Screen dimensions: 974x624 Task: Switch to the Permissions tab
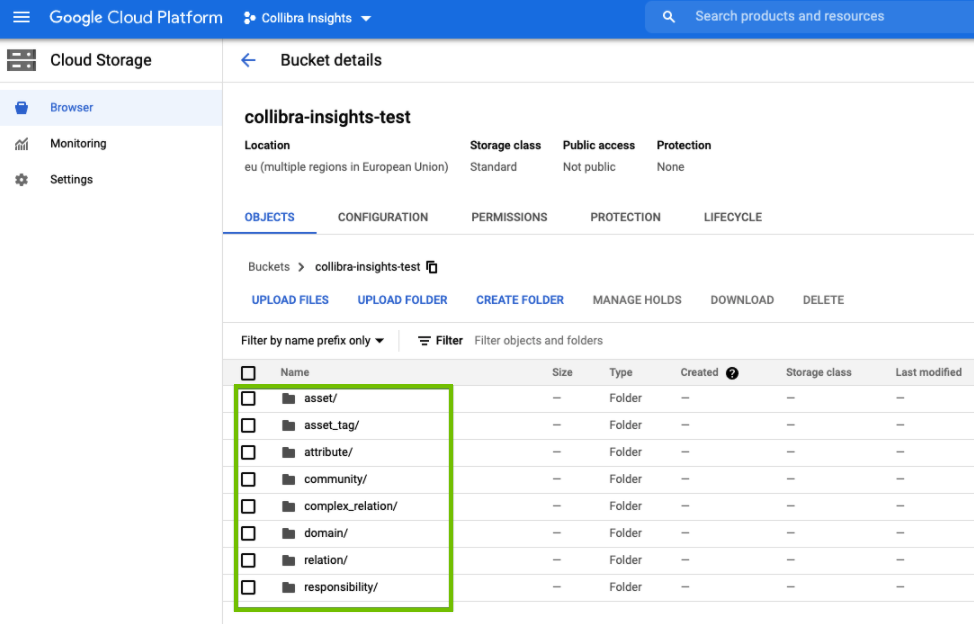509,217
